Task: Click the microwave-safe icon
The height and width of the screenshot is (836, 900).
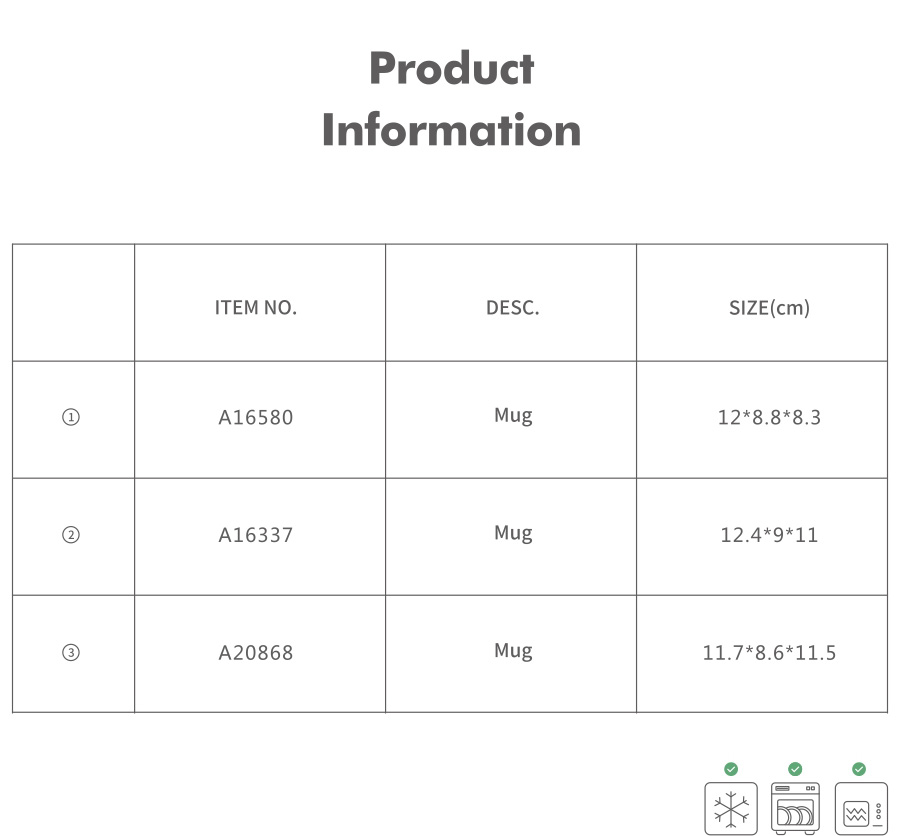Action: (x=861, y=808)
